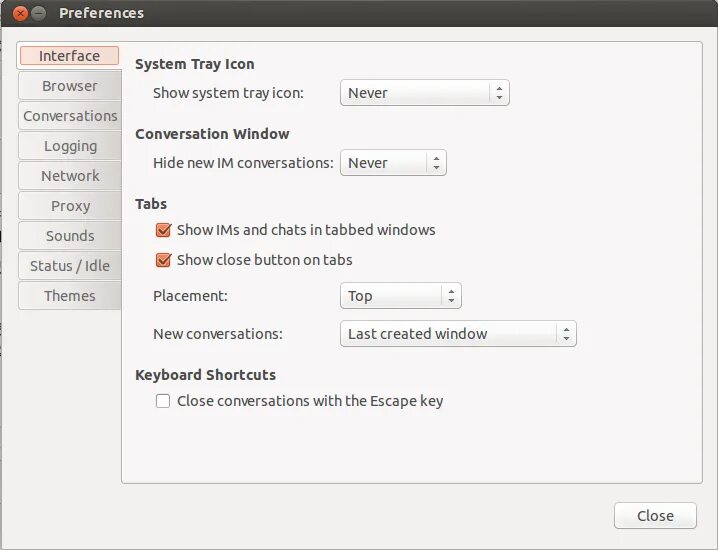Switch to the Interface tab
The width and height of the screenshot is (718, 550).
tap(69, 56)
